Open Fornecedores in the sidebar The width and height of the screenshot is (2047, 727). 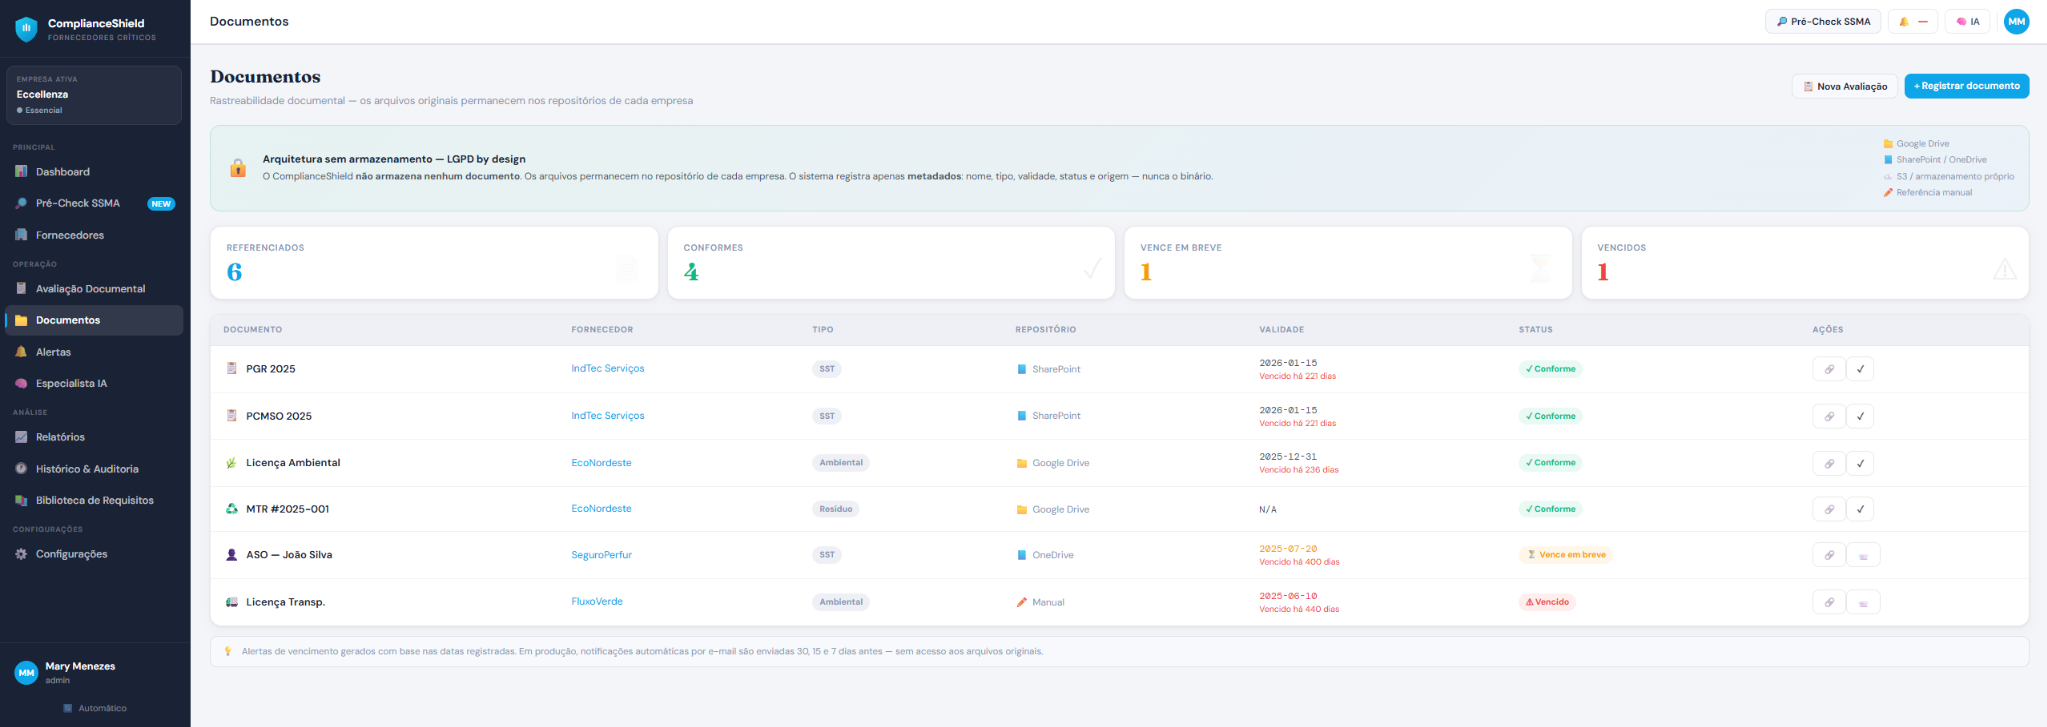tap(94, 235)
